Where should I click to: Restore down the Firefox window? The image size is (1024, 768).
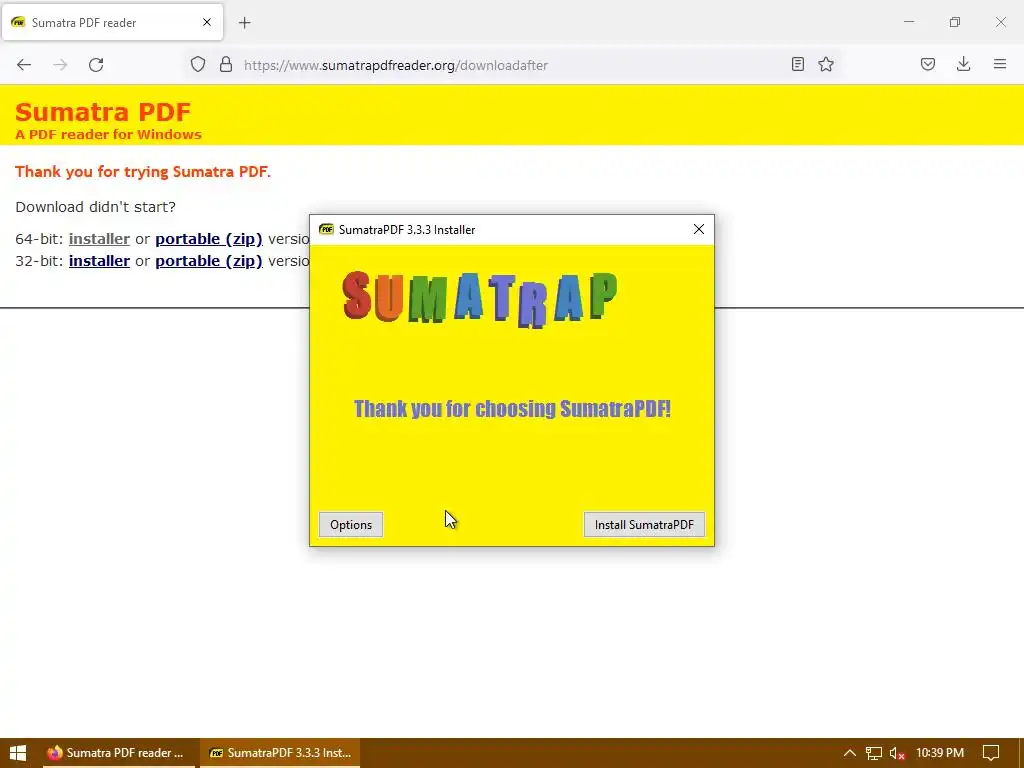tap(955, 22)
